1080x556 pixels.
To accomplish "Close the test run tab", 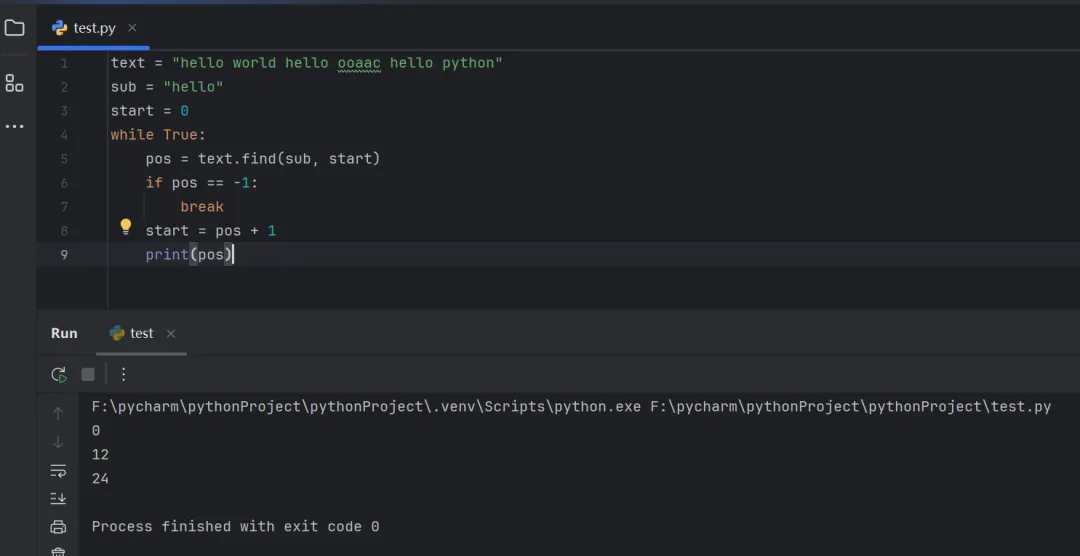I will pyautogui.click(x=171, y=333).
